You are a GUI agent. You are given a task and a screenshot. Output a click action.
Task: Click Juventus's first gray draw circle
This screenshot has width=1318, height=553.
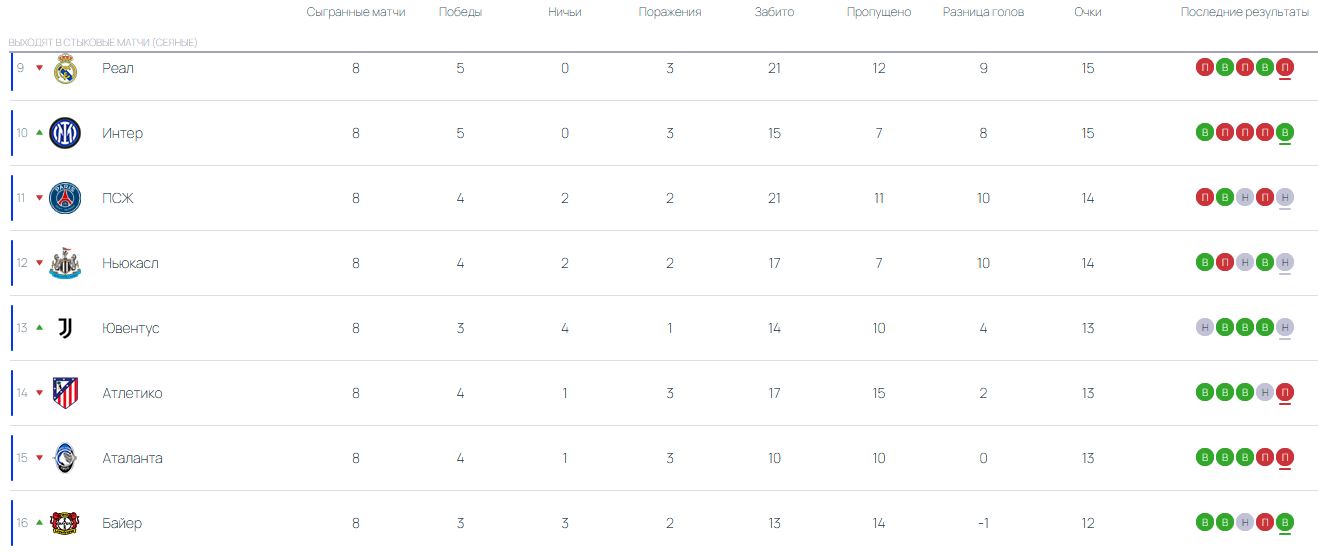click(x=1204, y=328)
